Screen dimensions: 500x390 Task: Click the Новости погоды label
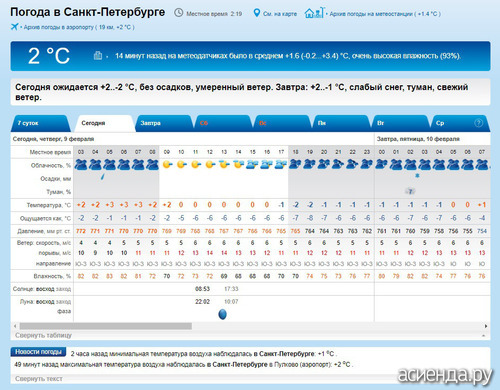[x=38, y=352]
